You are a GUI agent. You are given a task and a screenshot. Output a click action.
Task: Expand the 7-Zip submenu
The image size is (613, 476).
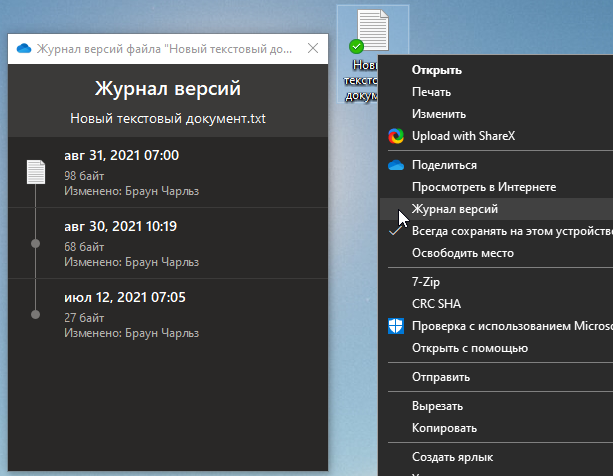tap(496, 282)
